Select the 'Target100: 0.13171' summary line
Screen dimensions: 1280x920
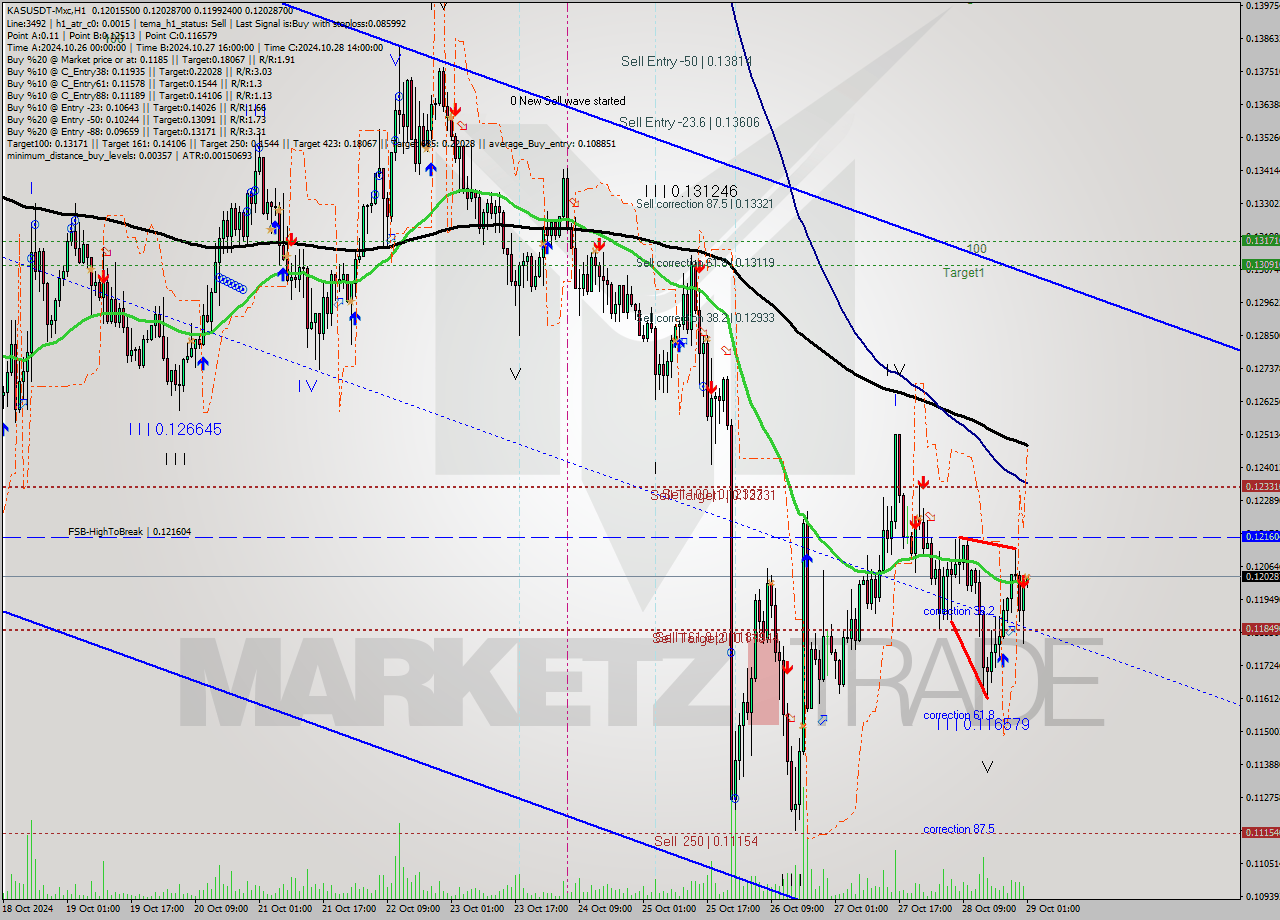tap(310, 143)
